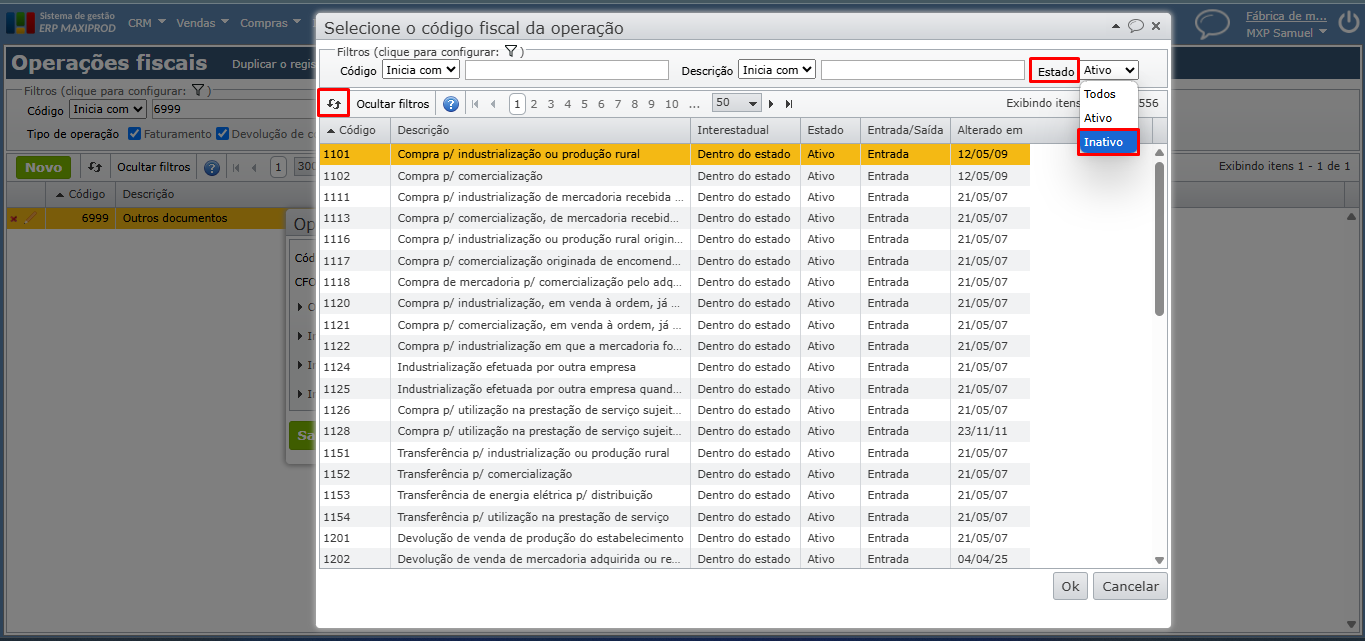
Task: Click the vertical scrollbar of the results grid
Action: 1159,240
